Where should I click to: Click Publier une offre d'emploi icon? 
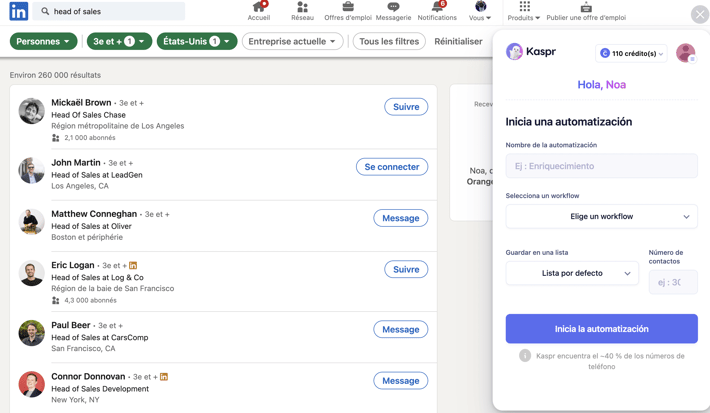pos(586,7)
